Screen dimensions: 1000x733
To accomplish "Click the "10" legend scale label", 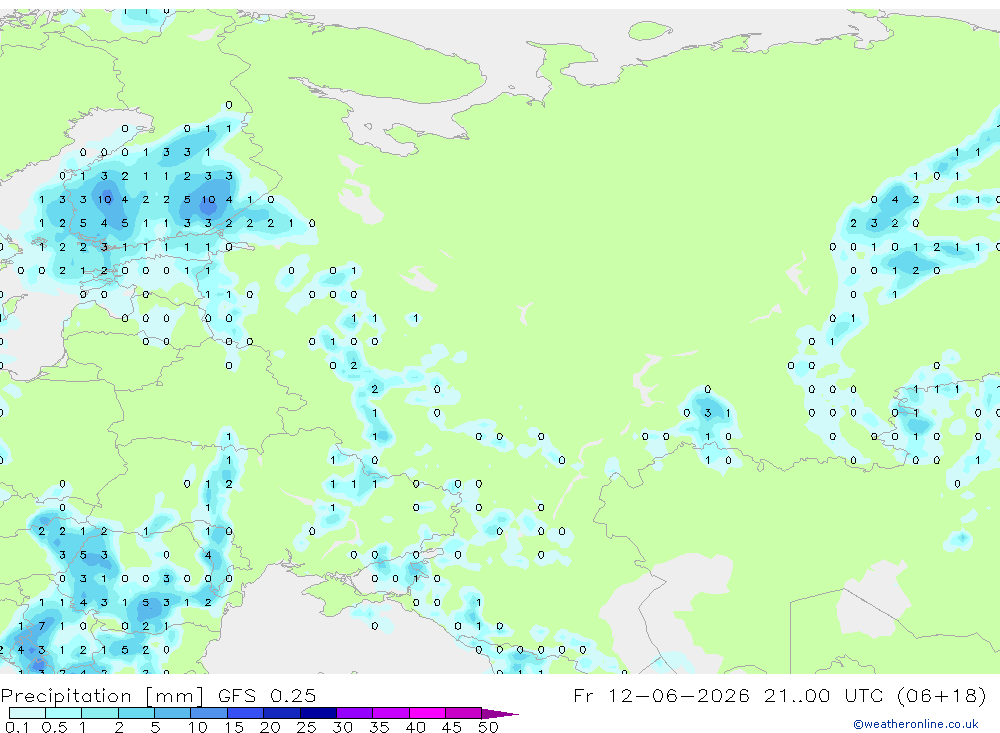I will tap(197, 727).
